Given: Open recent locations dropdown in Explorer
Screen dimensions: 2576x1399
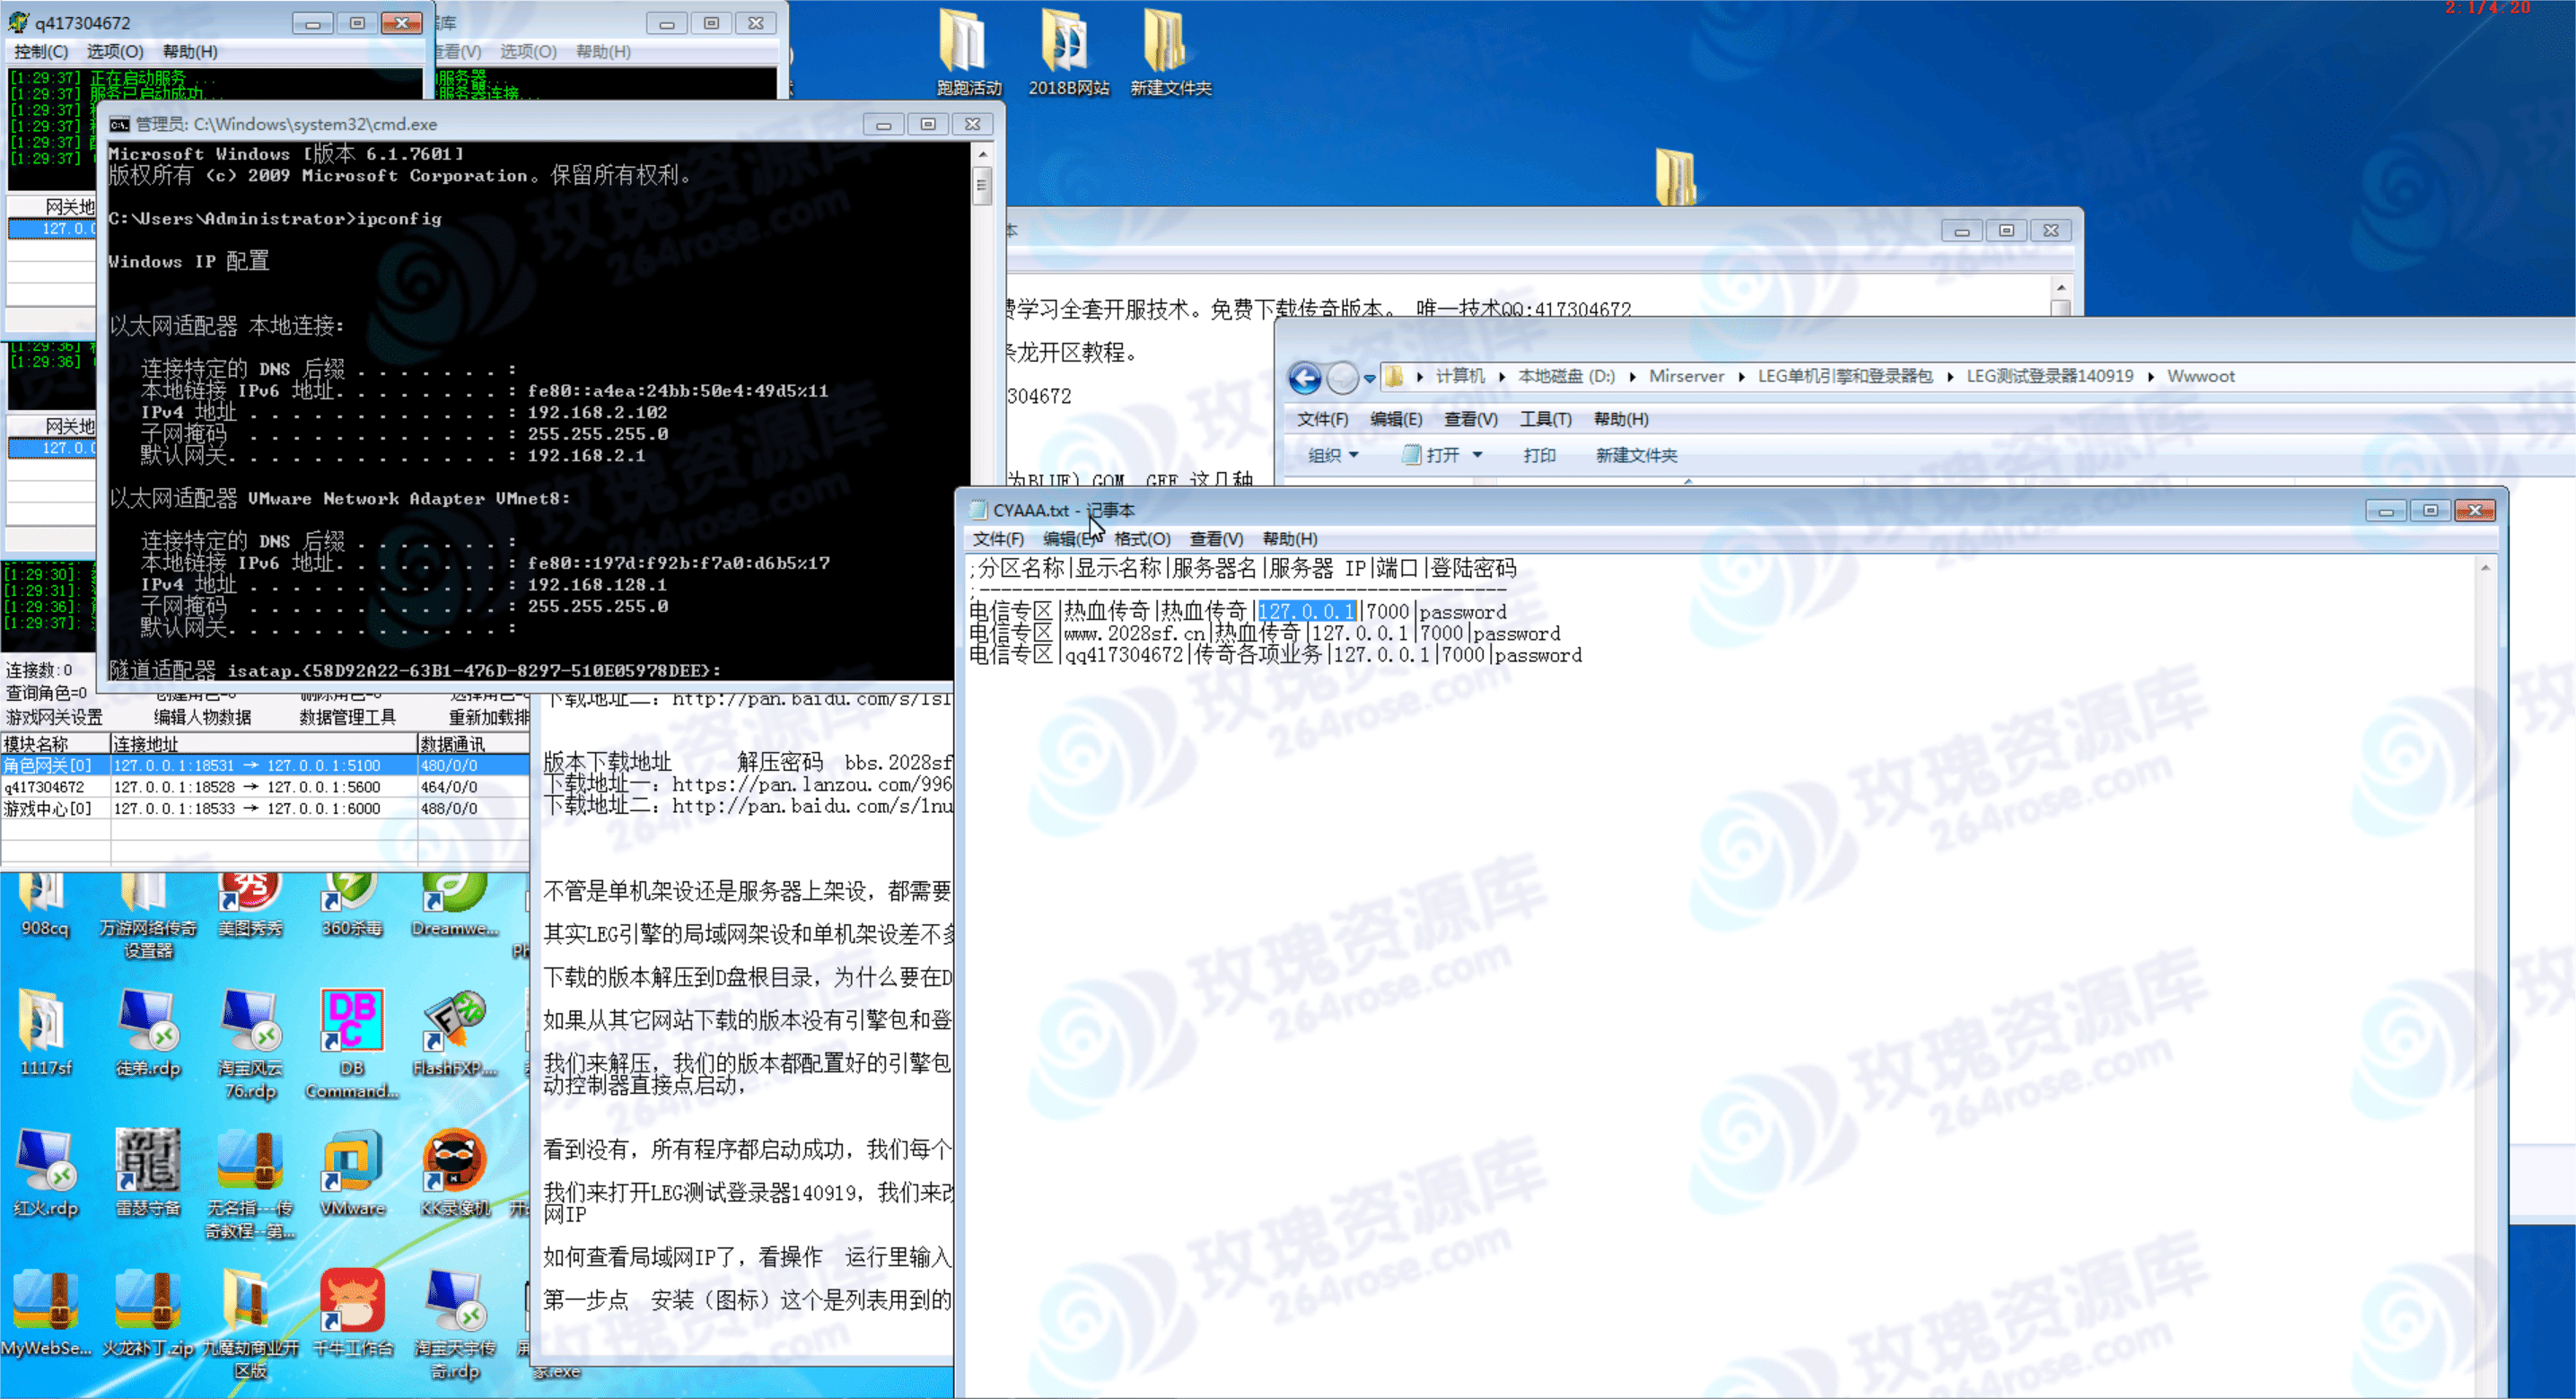Looking at the screenshot, I should point(1369,378).
